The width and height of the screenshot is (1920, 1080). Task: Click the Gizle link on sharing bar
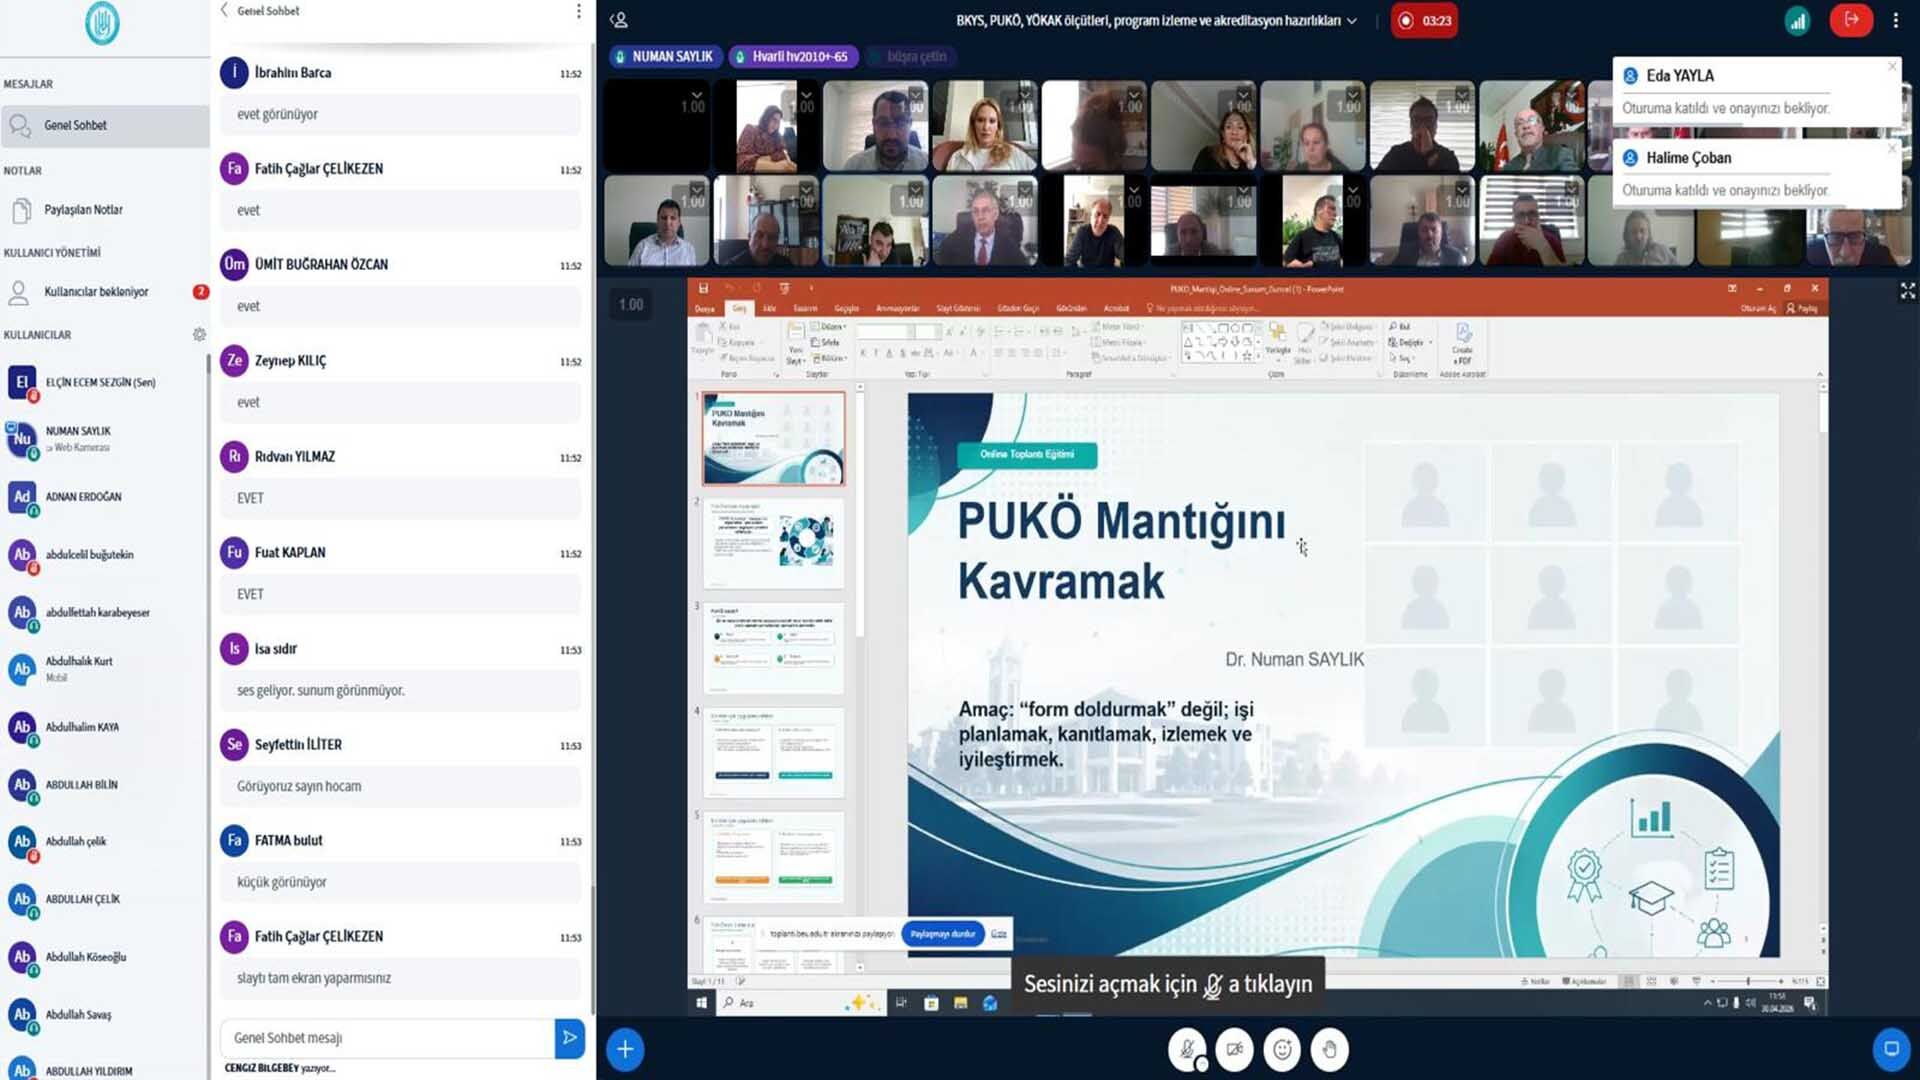(998, 934)
